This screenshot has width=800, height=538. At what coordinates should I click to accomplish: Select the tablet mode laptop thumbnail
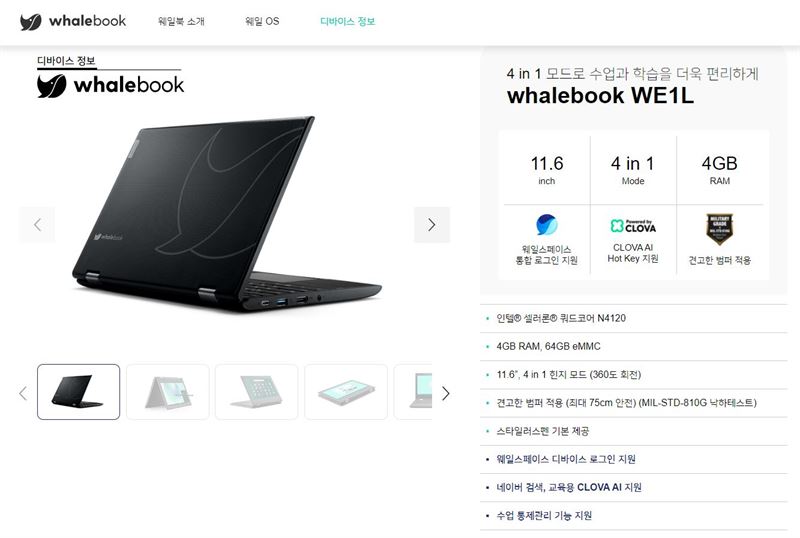[346, 392]
